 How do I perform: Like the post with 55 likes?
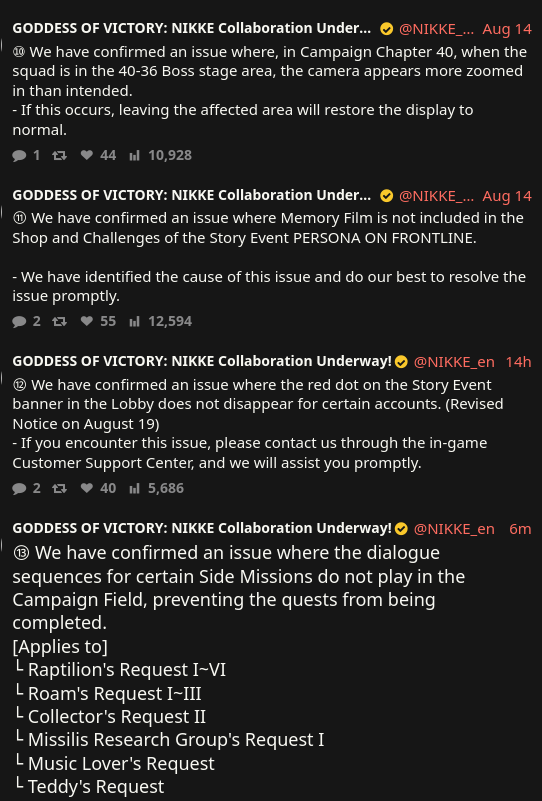[87, 321]
